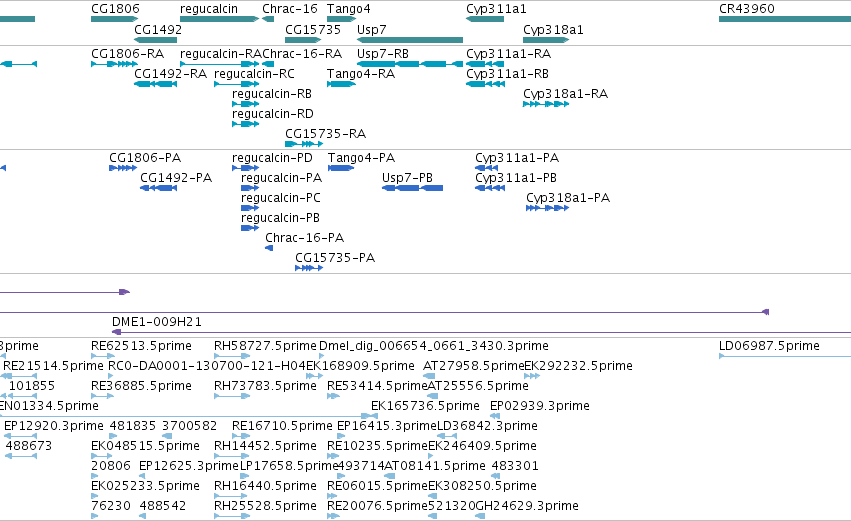Select transcript Cyp311a1-RA

coord(509,54)
